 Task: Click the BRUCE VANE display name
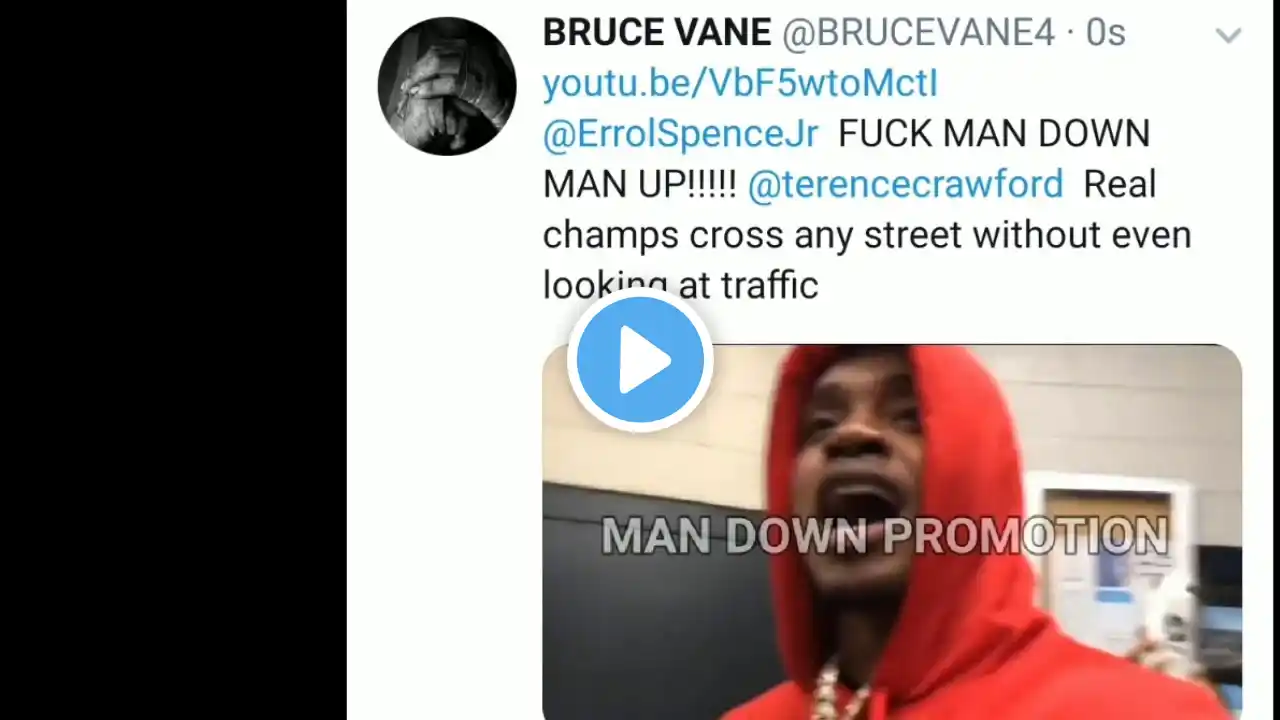click(657, 33)
